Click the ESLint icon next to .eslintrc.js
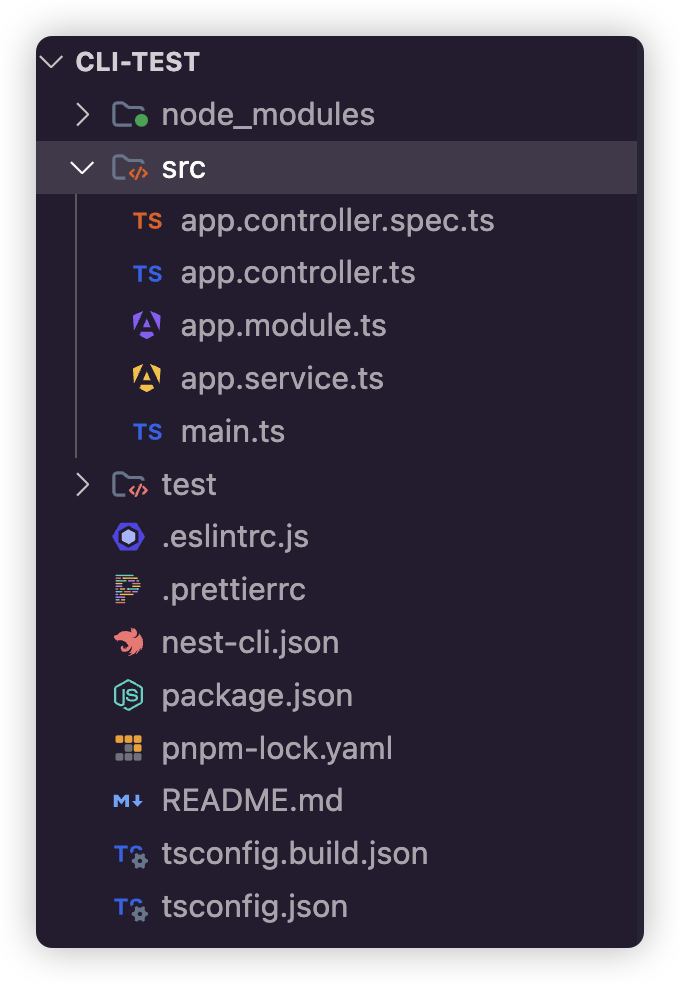This screenshot has height=984, width=680. (x=128, y=537)
